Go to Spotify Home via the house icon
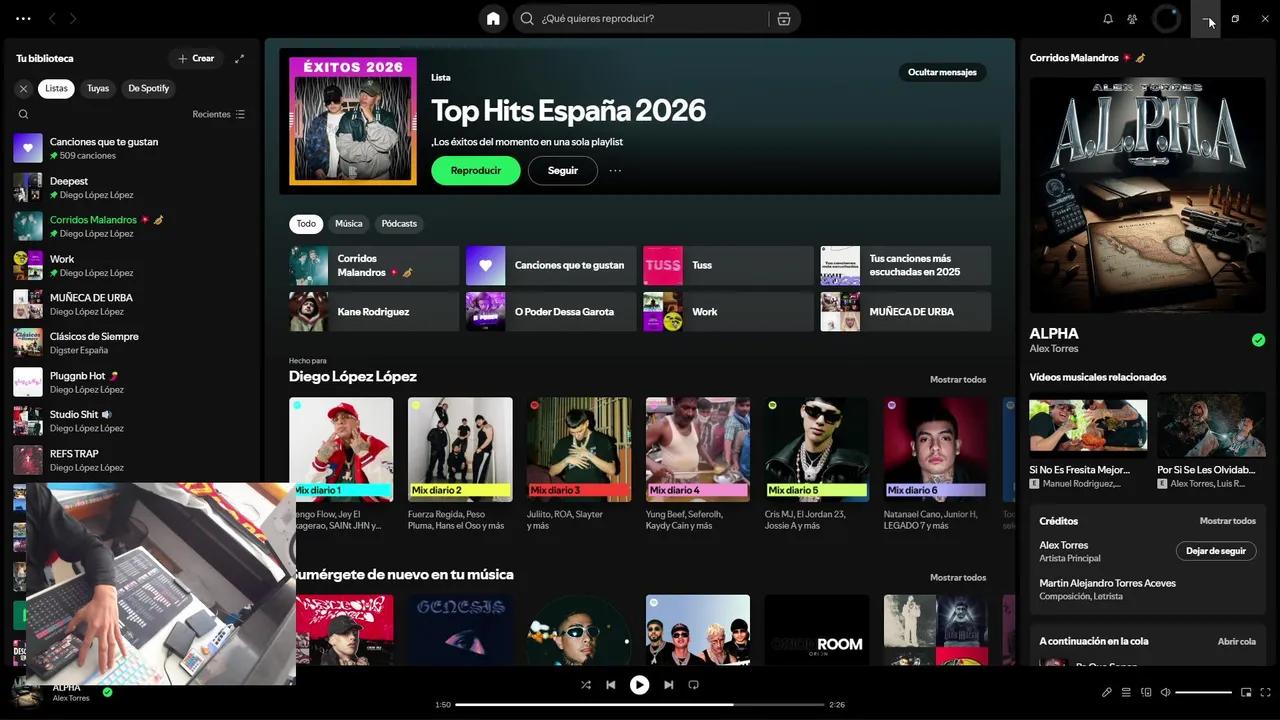The image size is (1280, 720). pos(493,18)
